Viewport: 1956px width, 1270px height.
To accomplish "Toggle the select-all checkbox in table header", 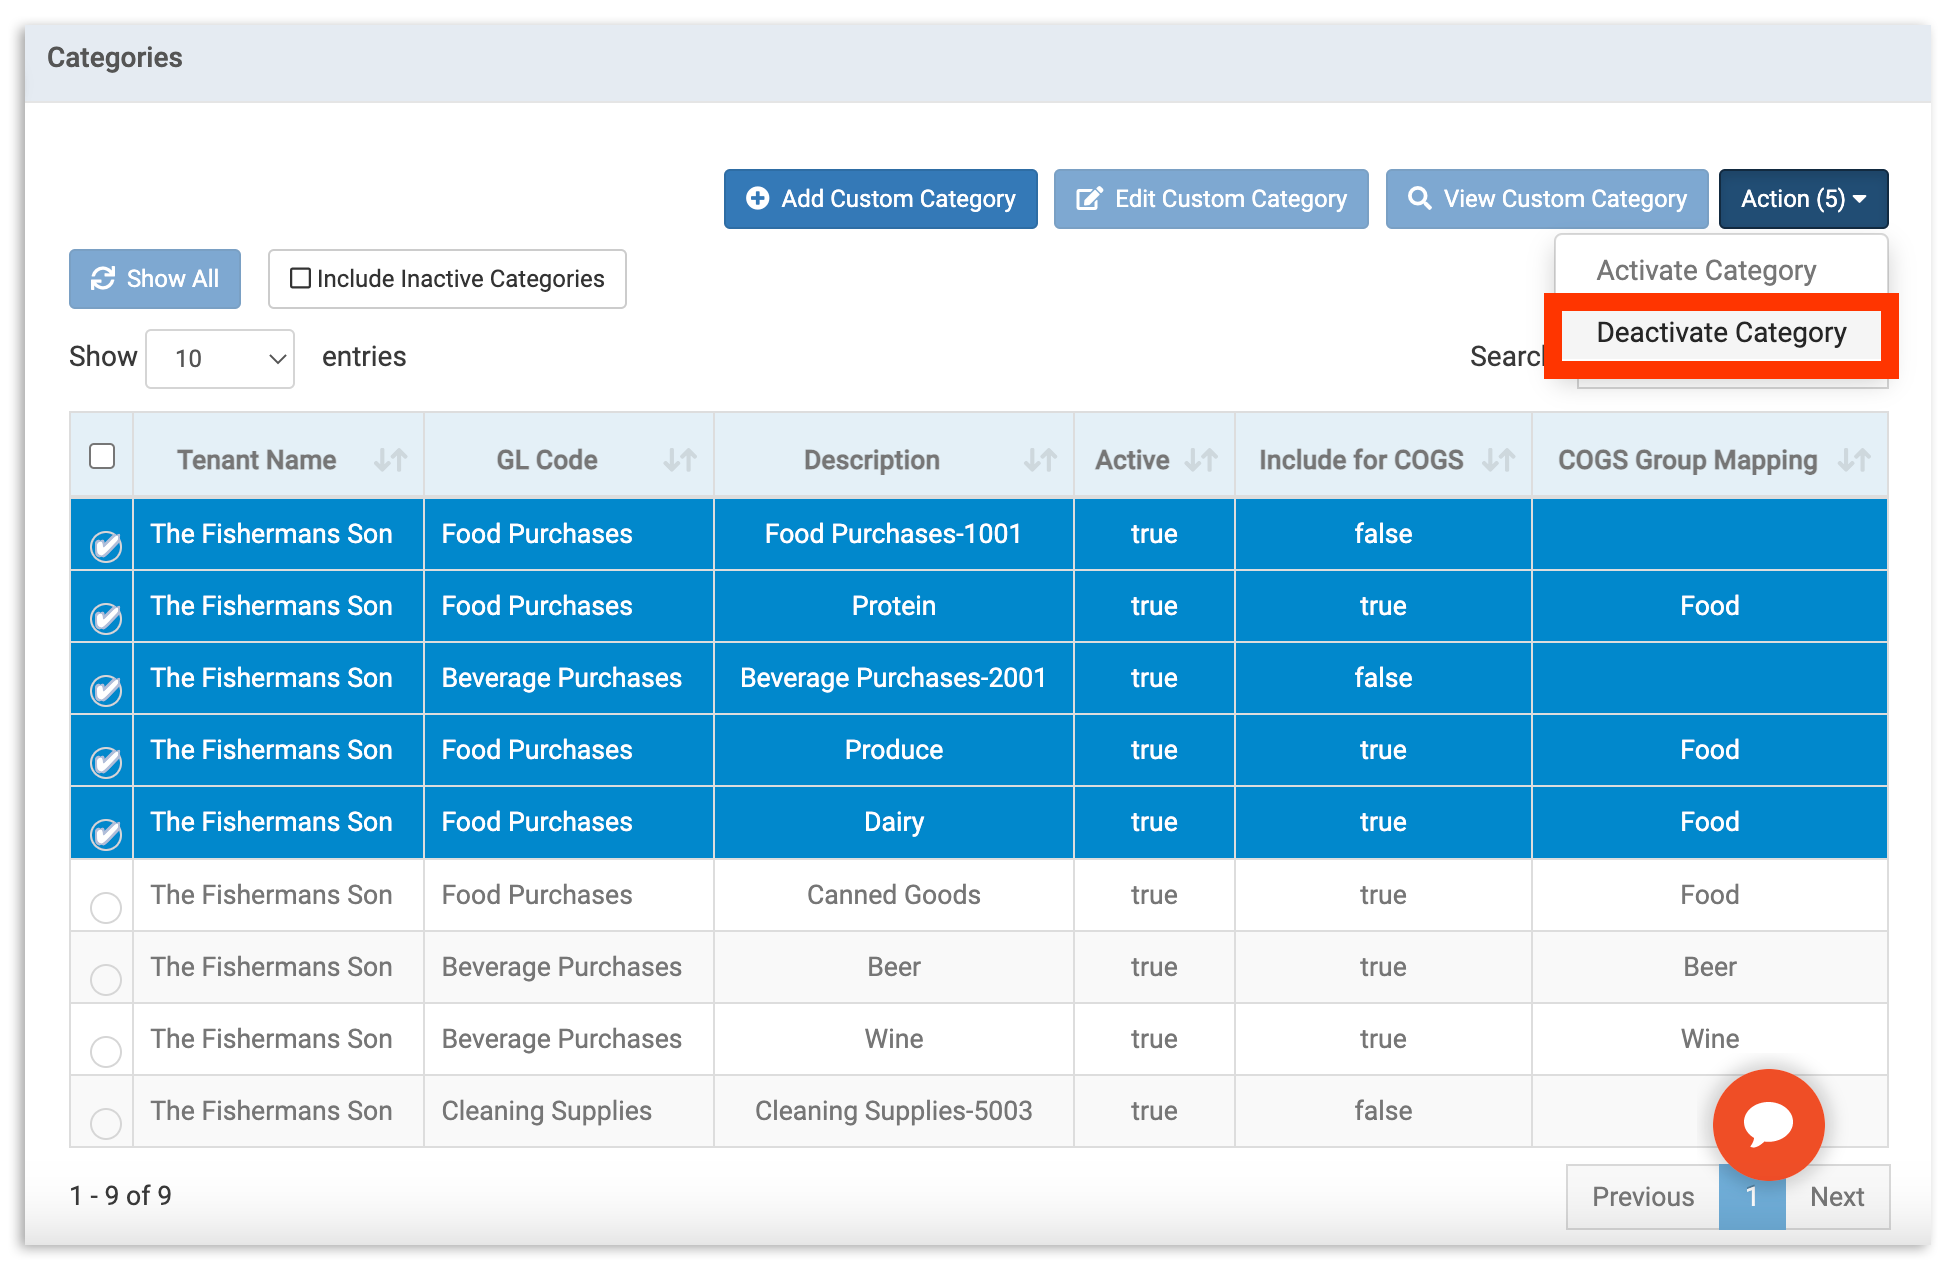I will 101,455.
